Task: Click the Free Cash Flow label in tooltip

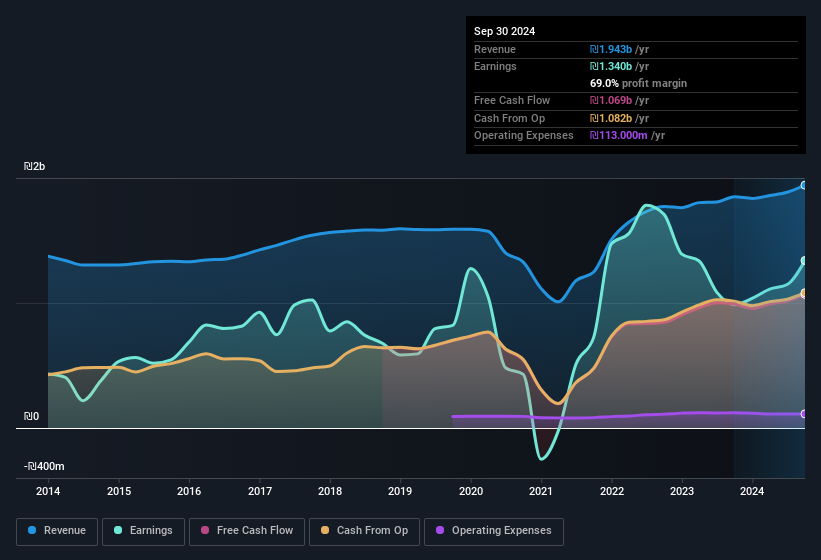Action: tap(512, 100)
